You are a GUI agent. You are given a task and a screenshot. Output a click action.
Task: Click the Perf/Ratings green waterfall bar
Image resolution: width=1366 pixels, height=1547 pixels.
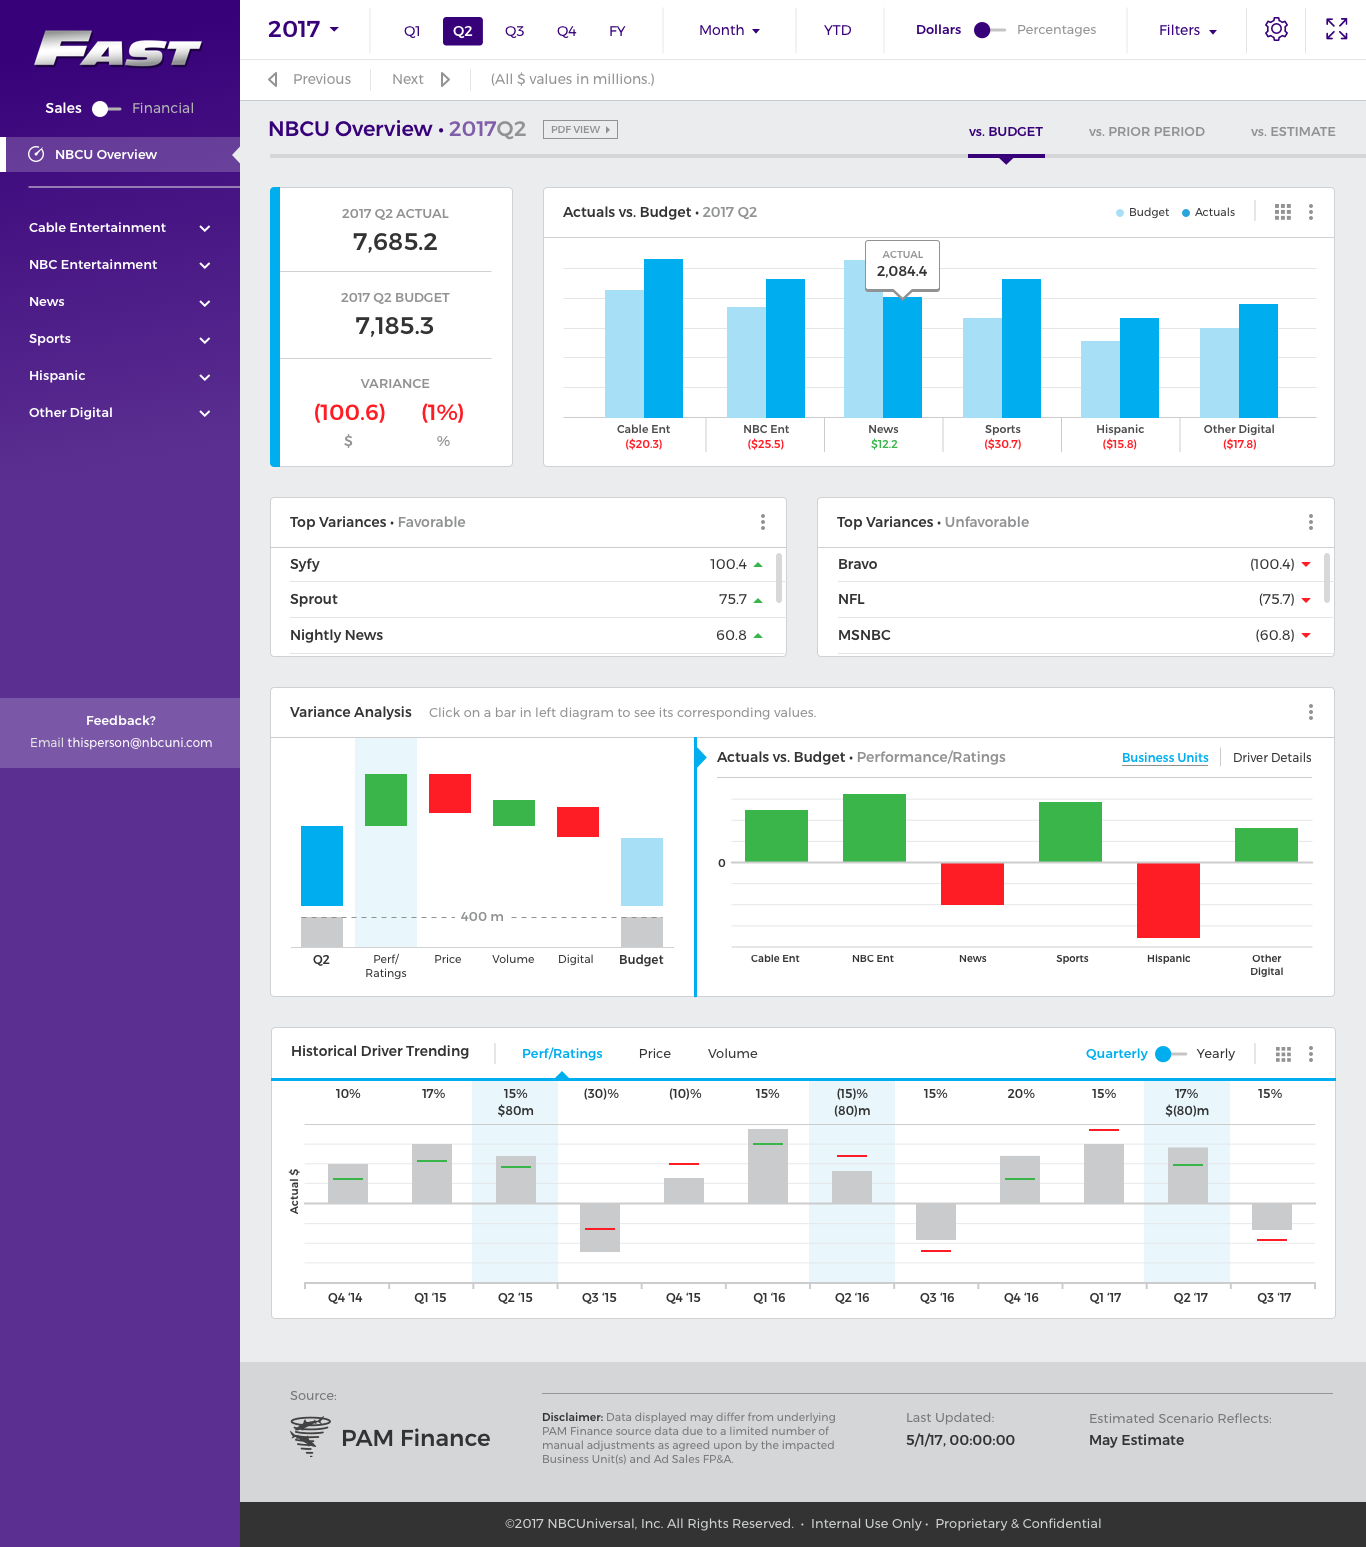pyautogui.click(x=386, y=800)
